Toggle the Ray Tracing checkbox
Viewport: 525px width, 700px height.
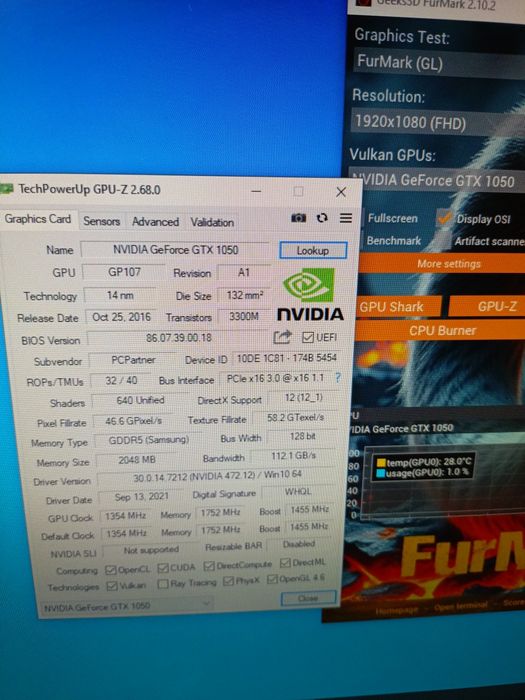click(163, 584)
